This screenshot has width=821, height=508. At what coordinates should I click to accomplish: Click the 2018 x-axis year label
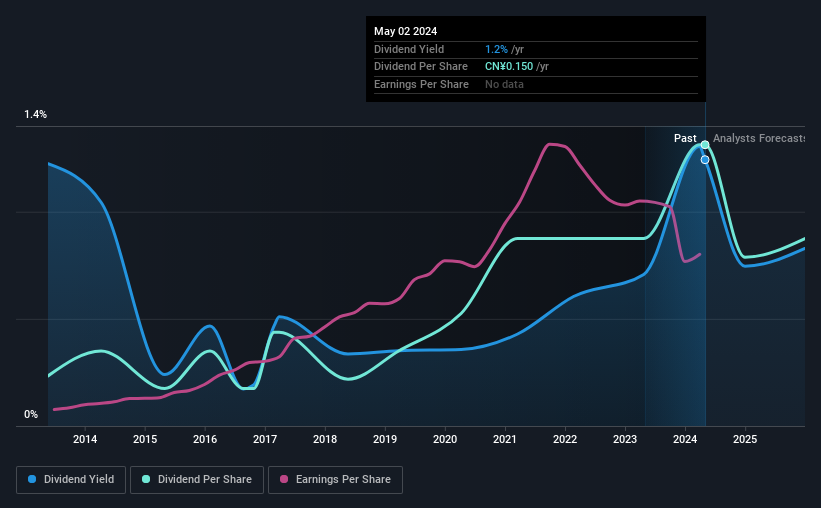[325, 439]
